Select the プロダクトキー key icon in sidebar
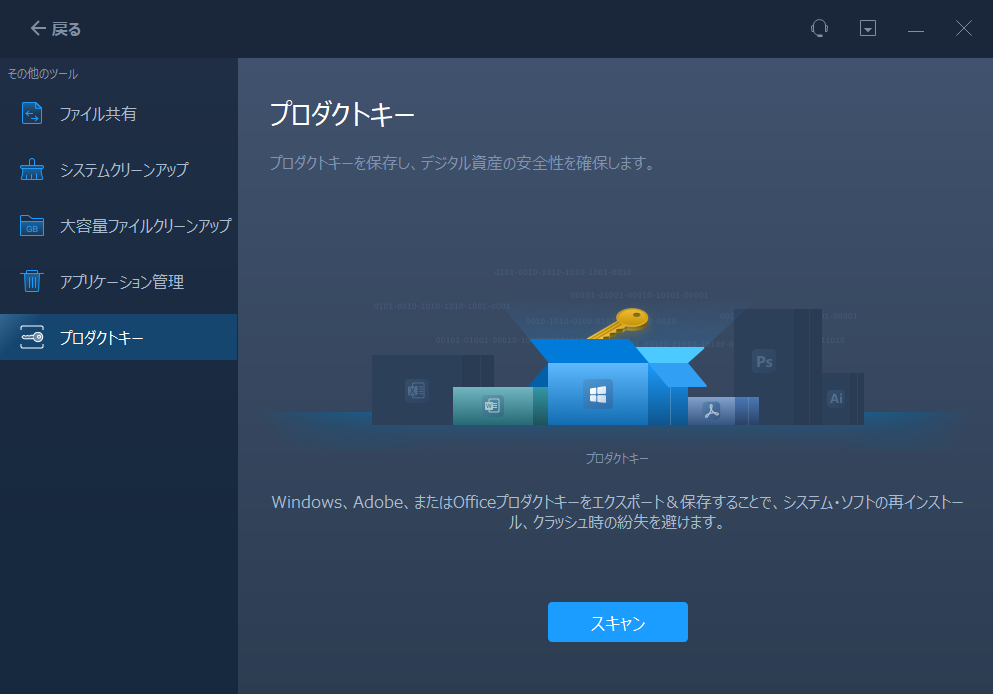The height and width of the screenshot is (694, 993). [x=33, y=337]
